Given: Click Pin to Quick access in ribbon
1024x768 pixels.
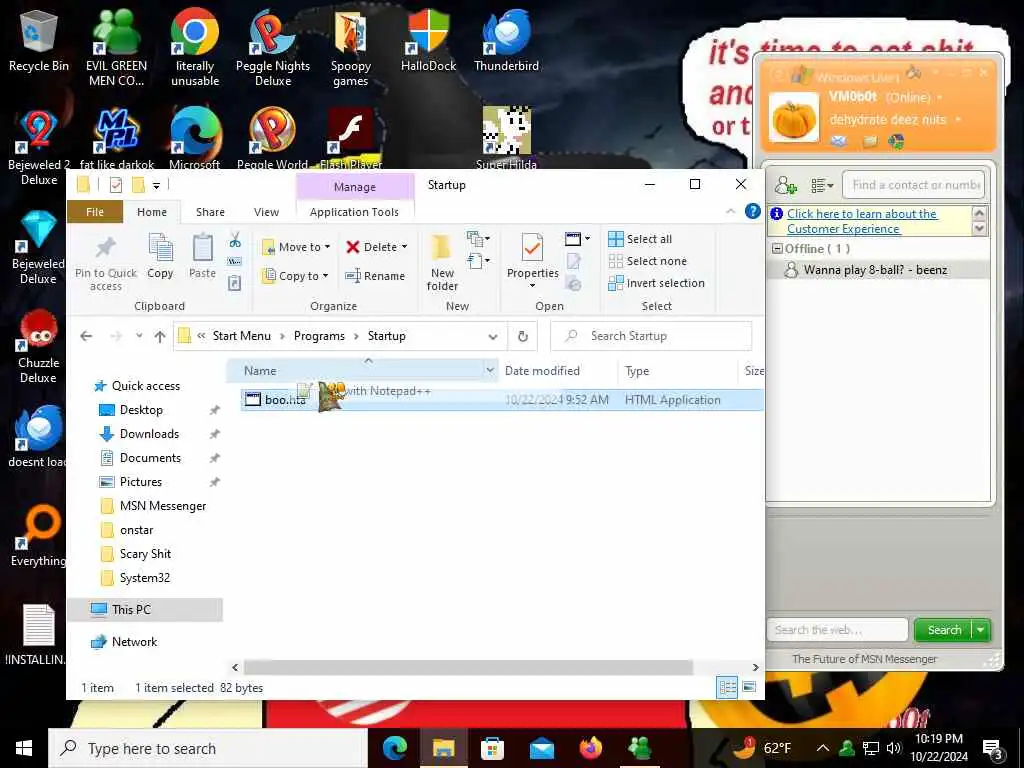Looking at the screenshot, I should 105,263.
